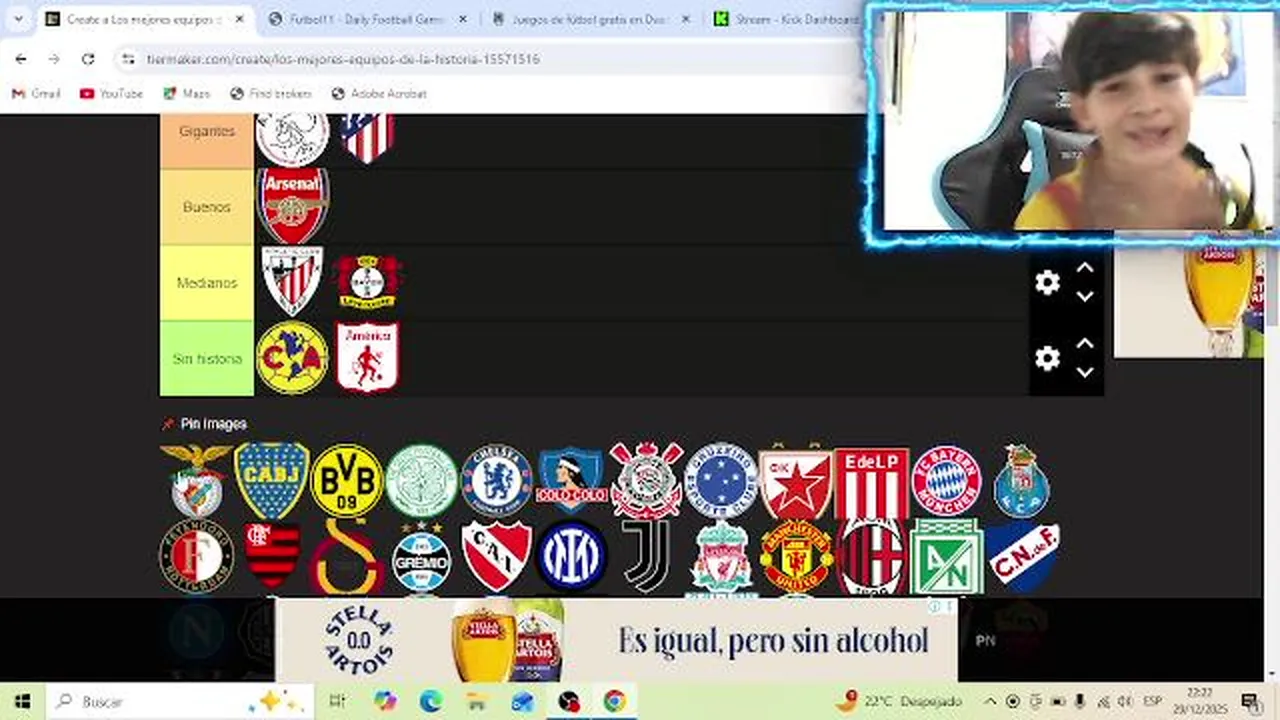The width and height of the screenshot is (1280, 720).
Task: Click the Arsenal logo in the Buenos tier
Action: [x=292, y=206]
